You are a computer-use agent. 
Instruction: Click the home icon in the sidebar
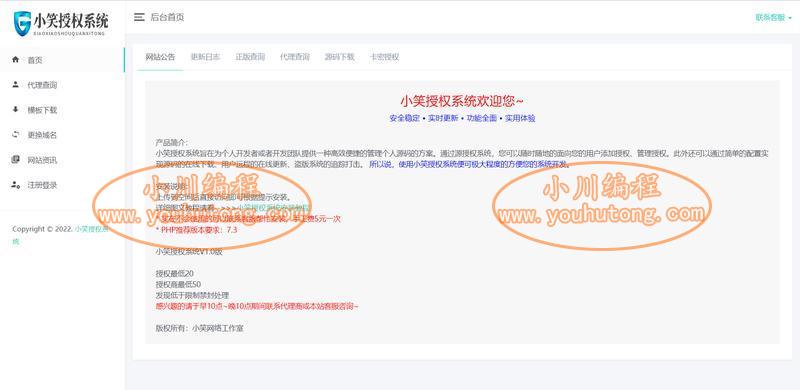point(15,60)
